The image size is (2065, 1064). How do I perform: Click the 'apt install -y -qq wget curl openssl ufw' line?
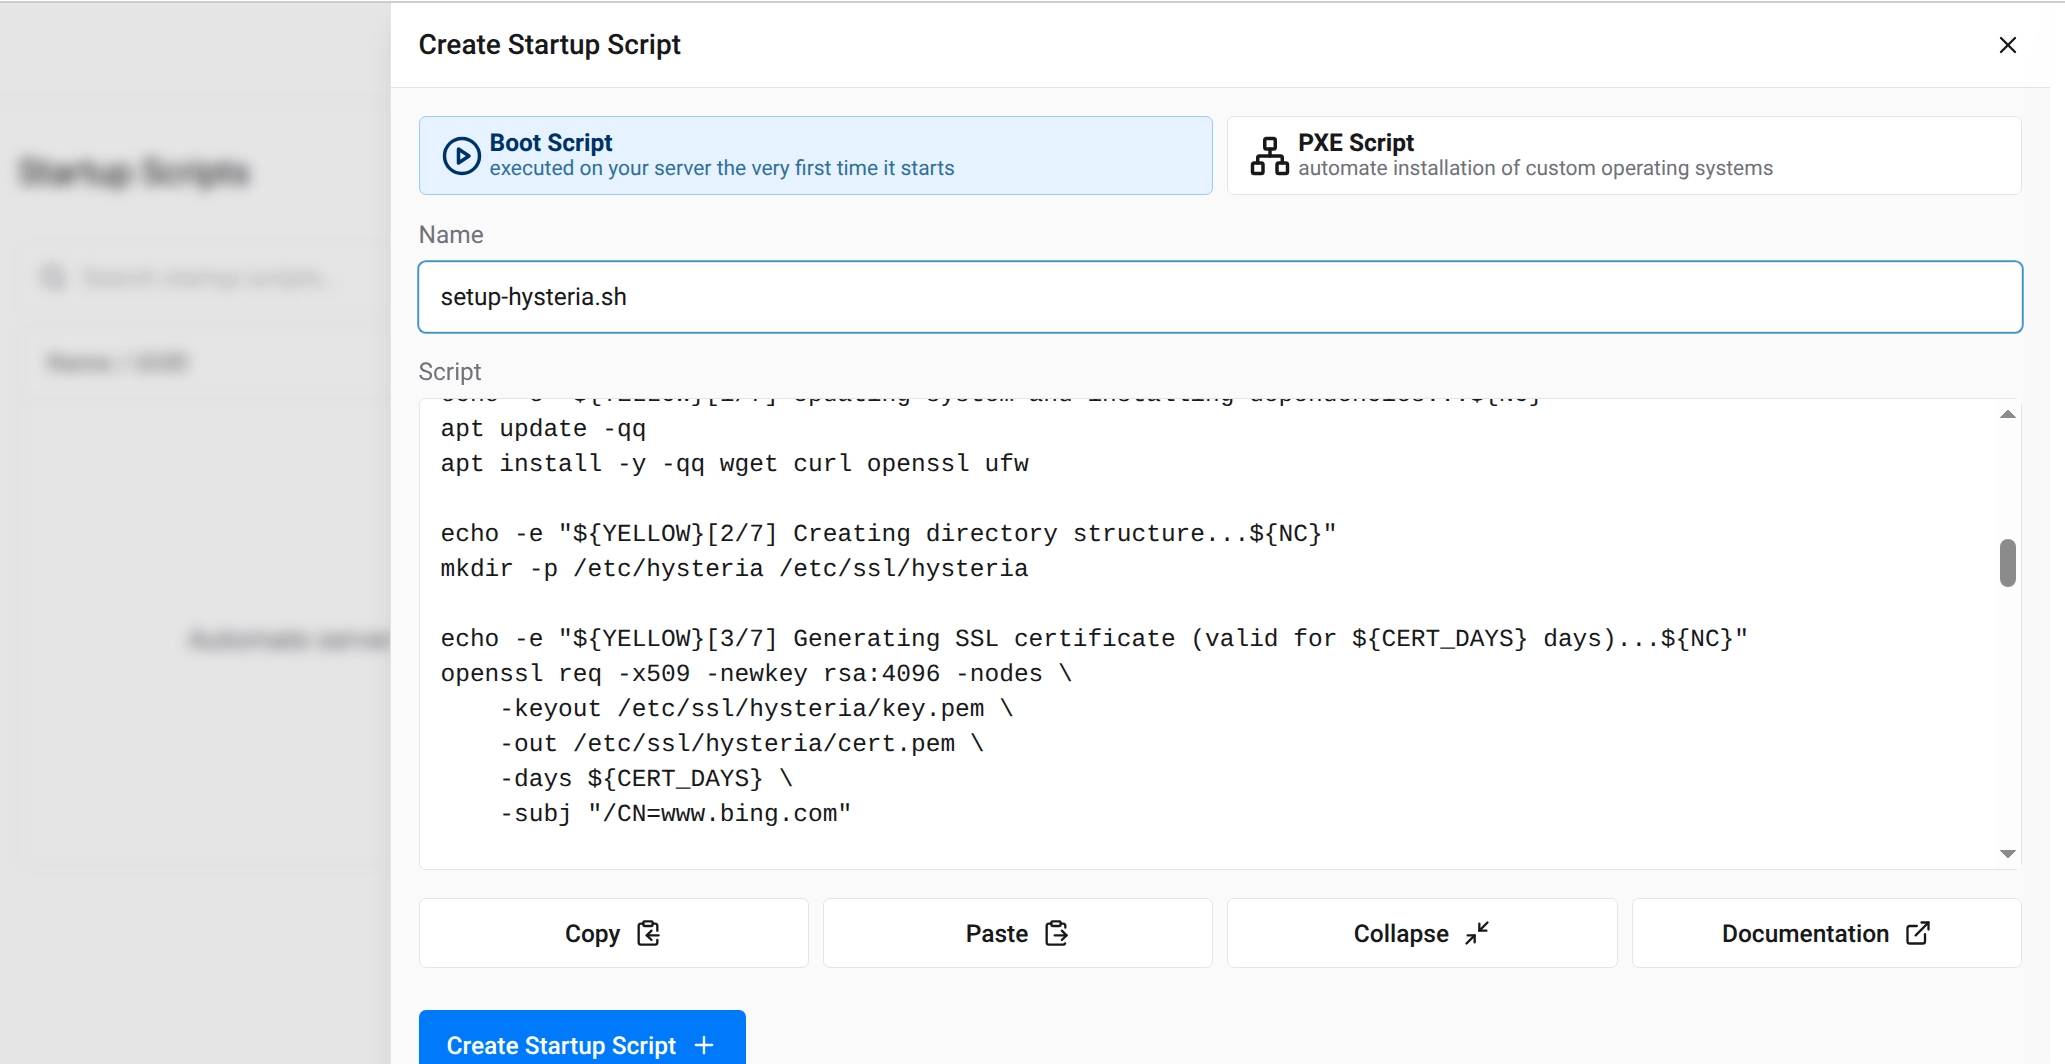(734, 464)
